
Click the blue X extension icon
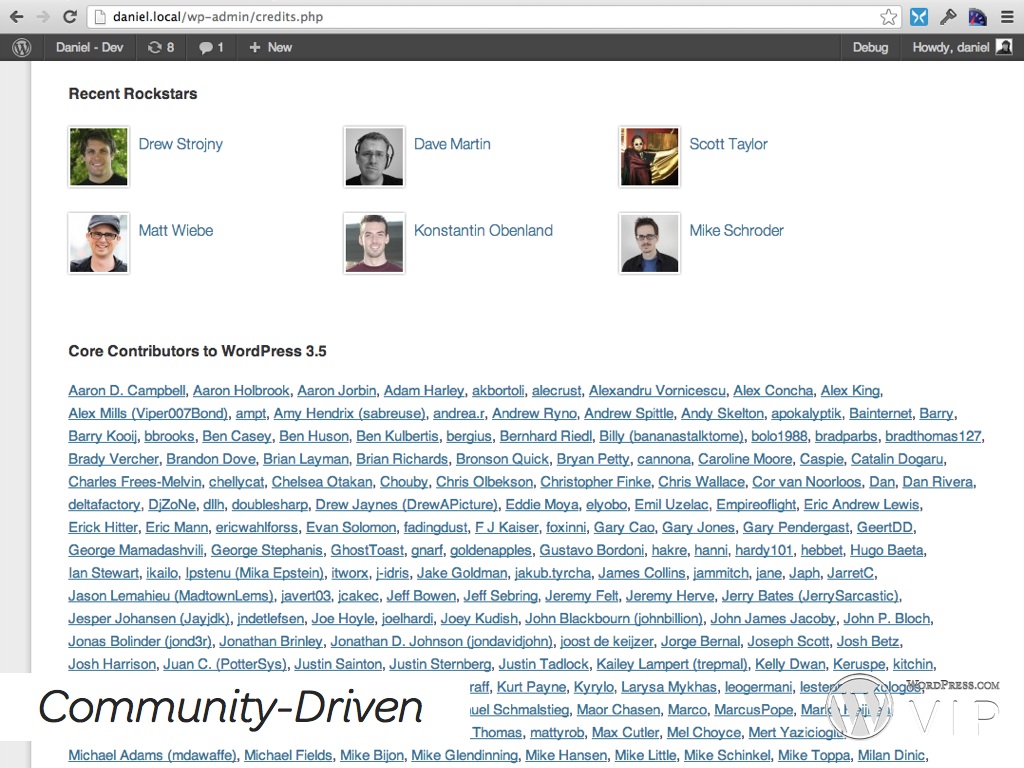pyautogui.click(x=918, y=17)
